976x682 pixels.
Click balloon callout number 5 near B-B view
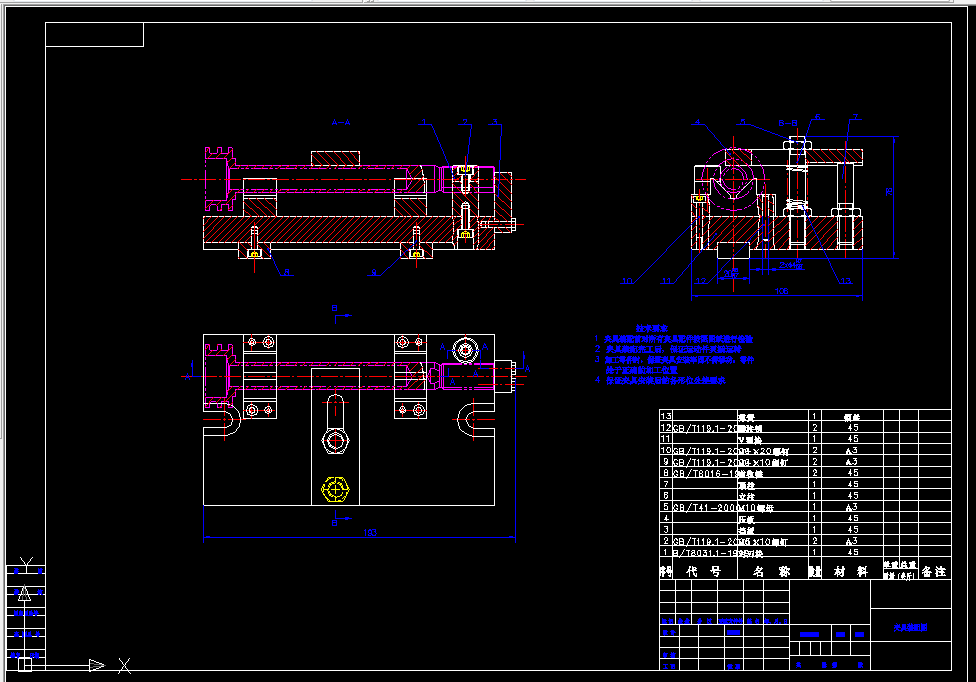point(743,123)
